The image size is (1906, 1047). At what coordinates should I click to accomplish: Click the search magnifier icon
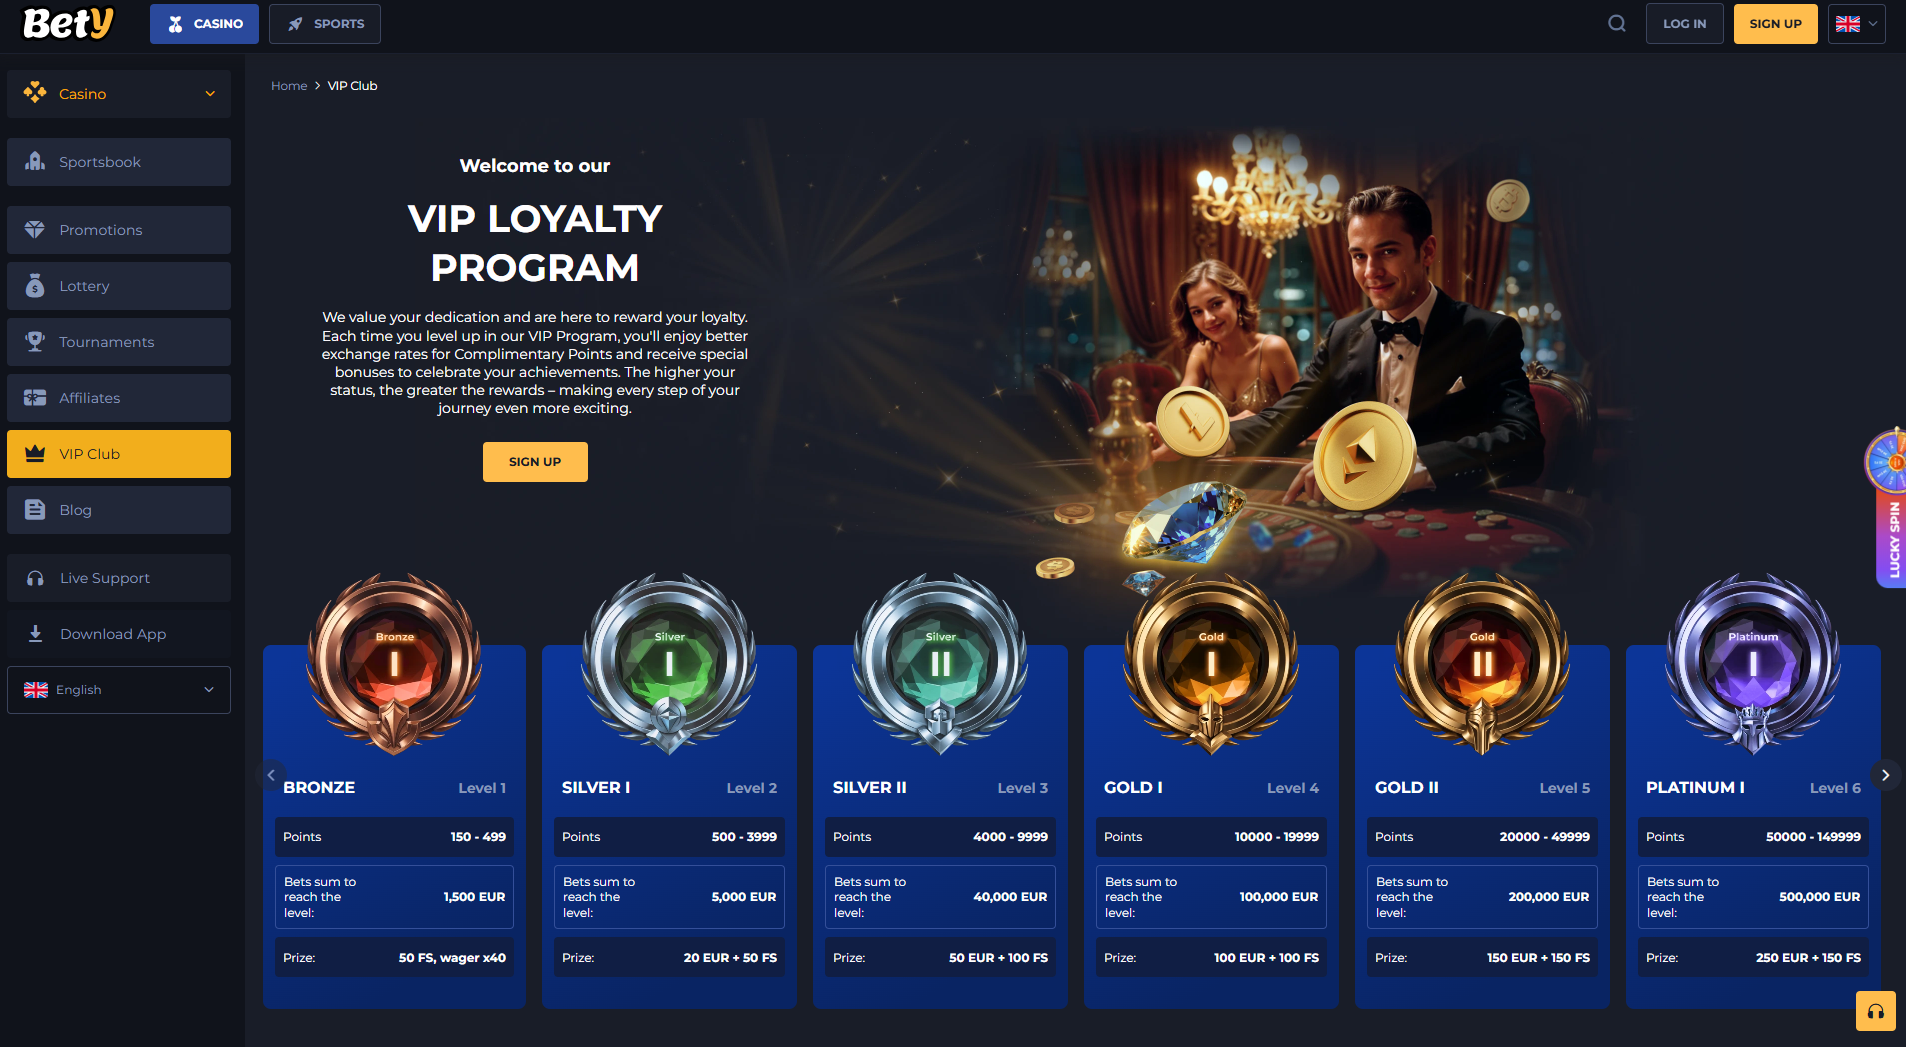click(x=1616, y=24)
